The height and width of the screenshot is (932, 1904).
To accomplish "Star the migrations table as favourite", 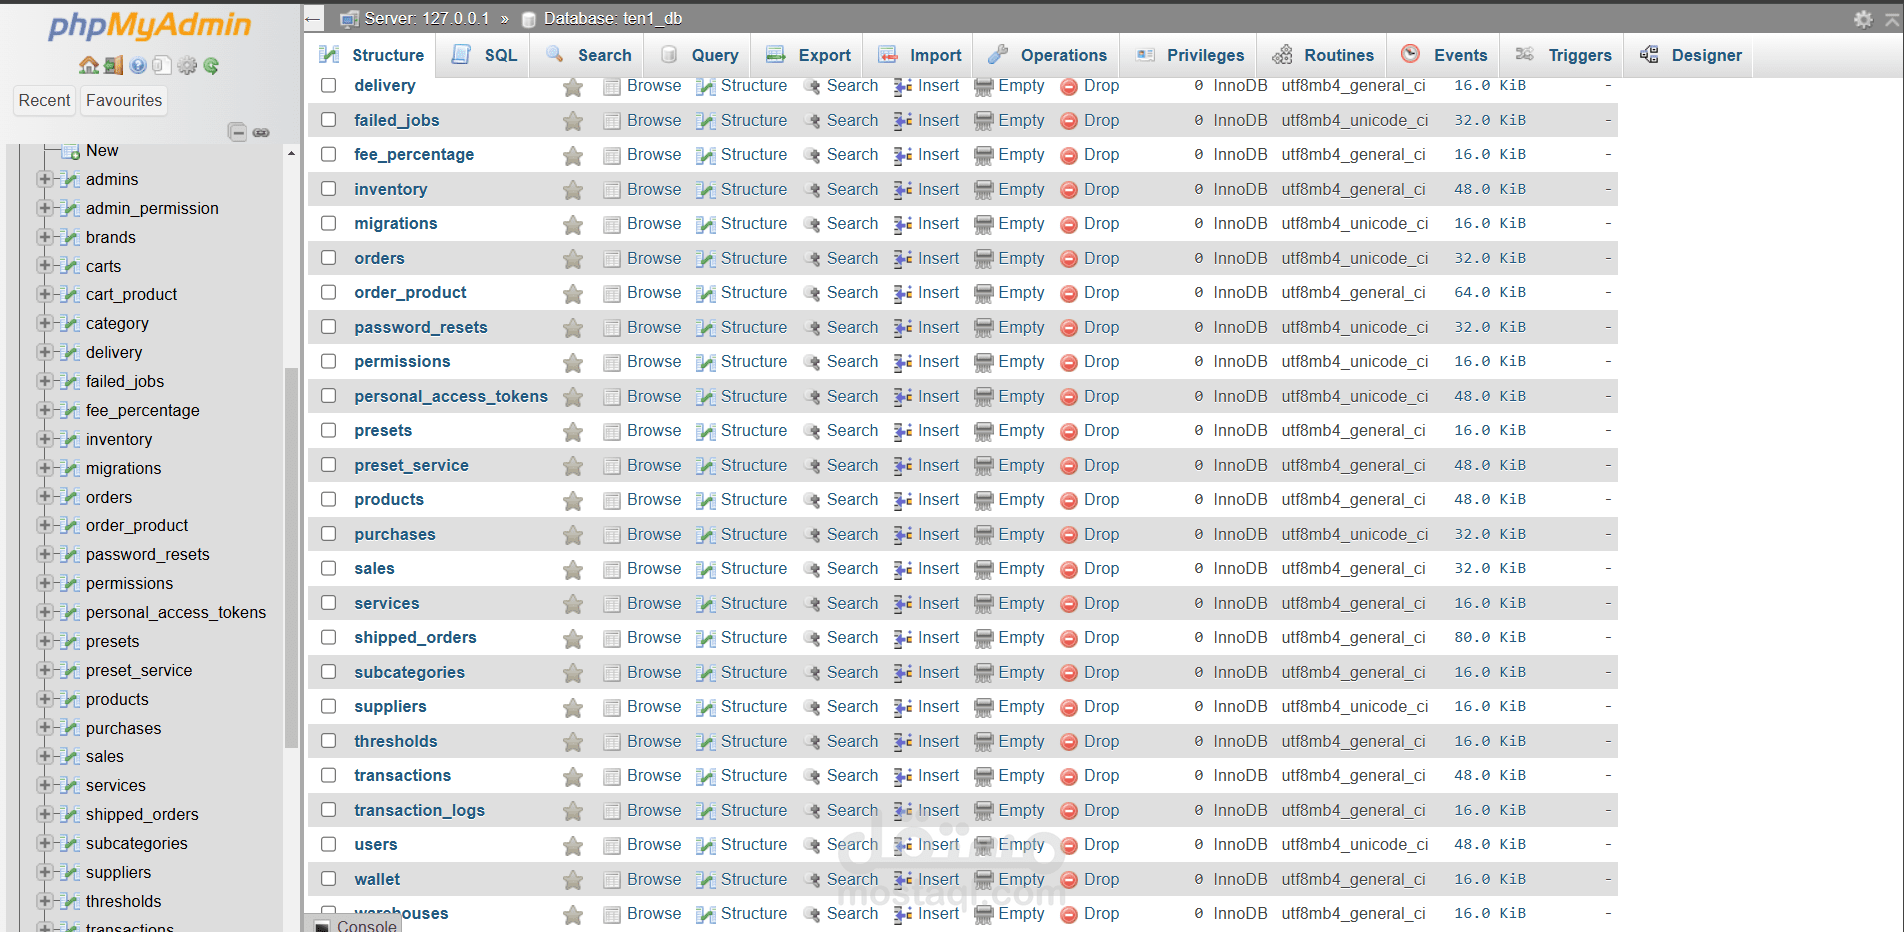I will (x=573, y=225).
